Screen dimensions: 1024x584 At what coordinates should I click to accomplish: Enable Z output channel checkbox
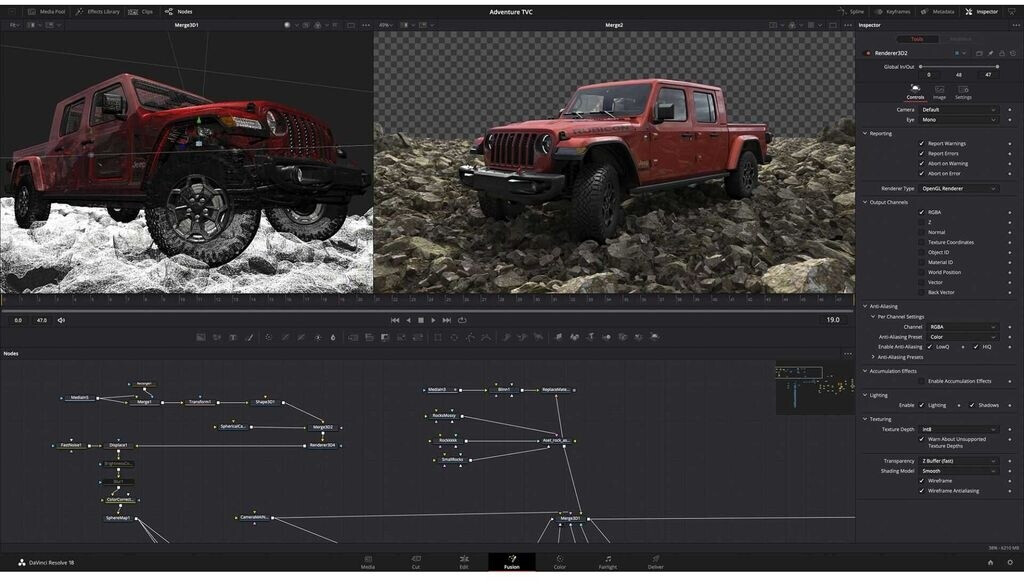click(x=921, y=222)
